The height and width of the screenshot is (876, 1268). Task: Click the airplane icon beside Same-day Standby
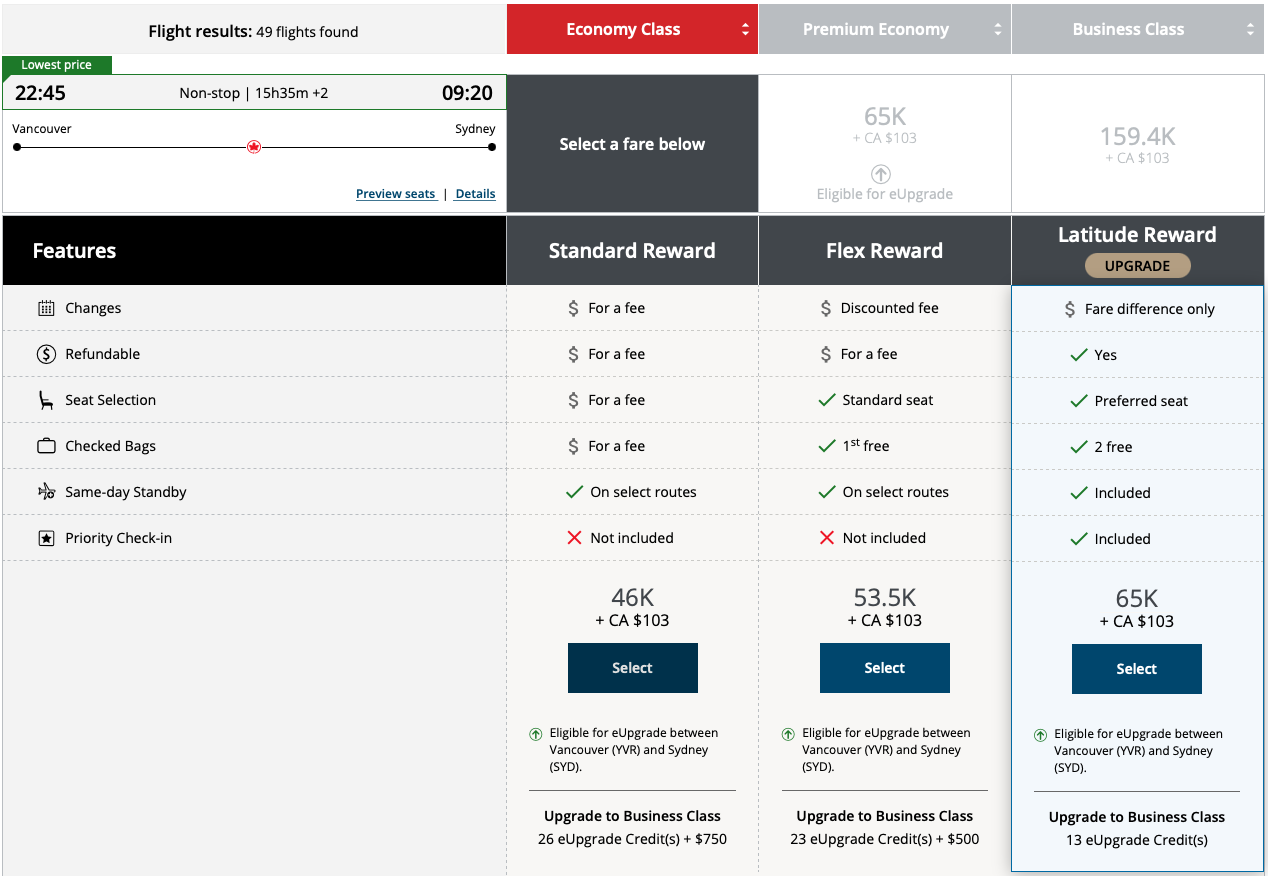pyautogui.click(x=46, y=492)
